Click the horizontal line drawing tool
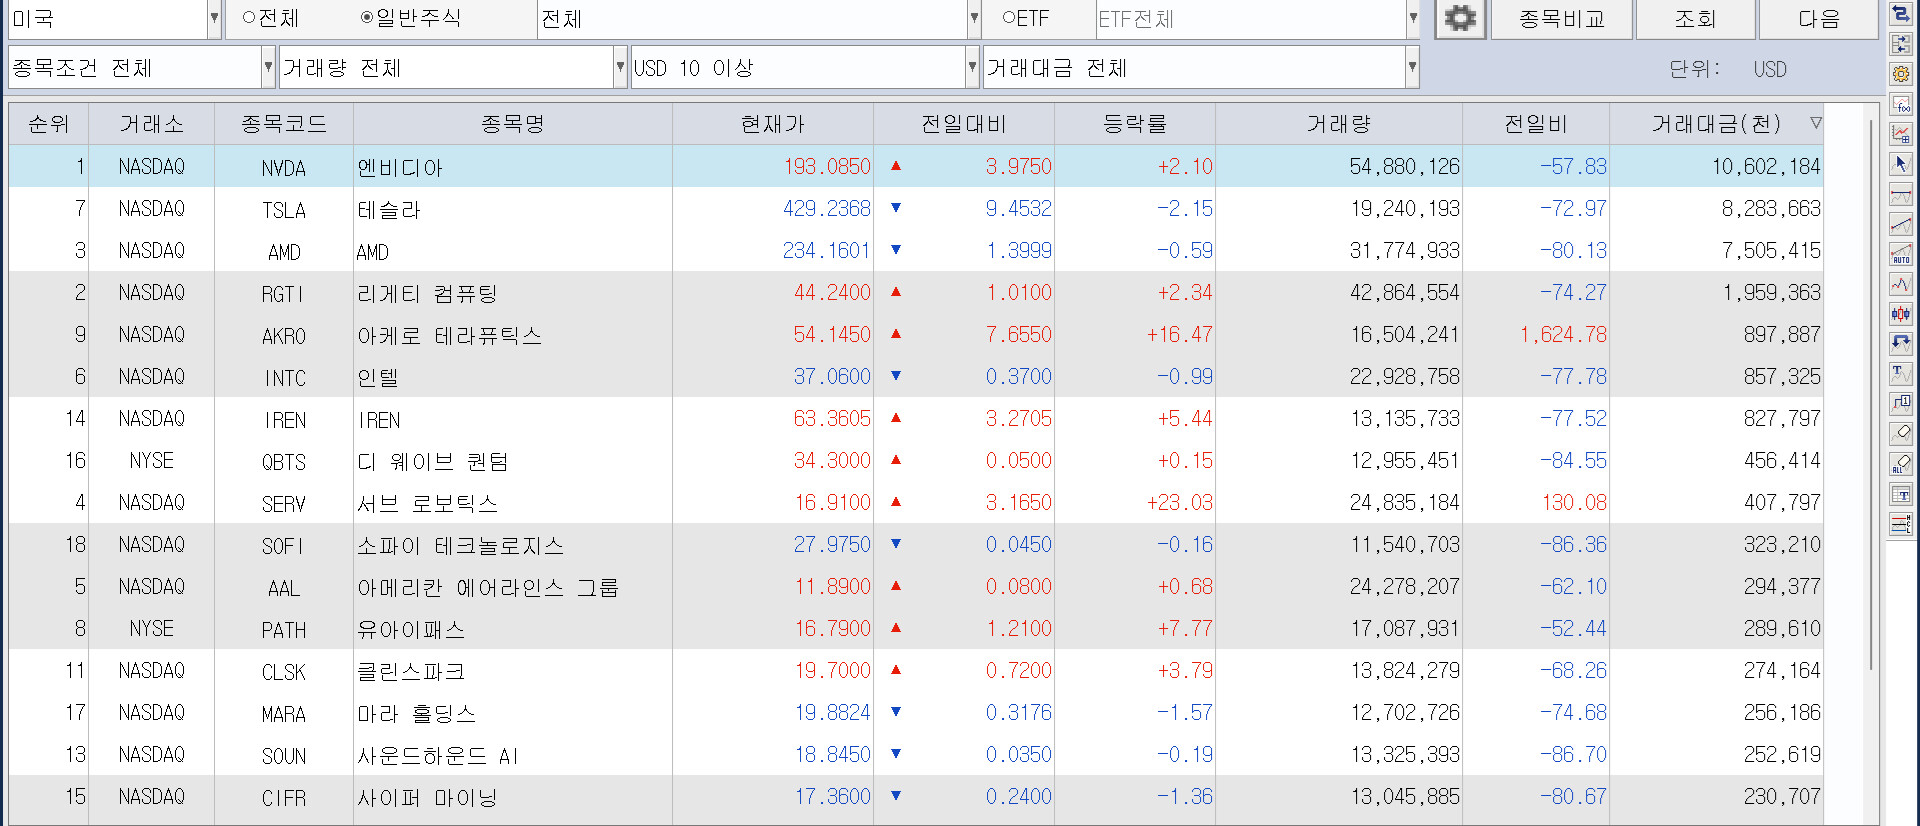 point(1900,194)
